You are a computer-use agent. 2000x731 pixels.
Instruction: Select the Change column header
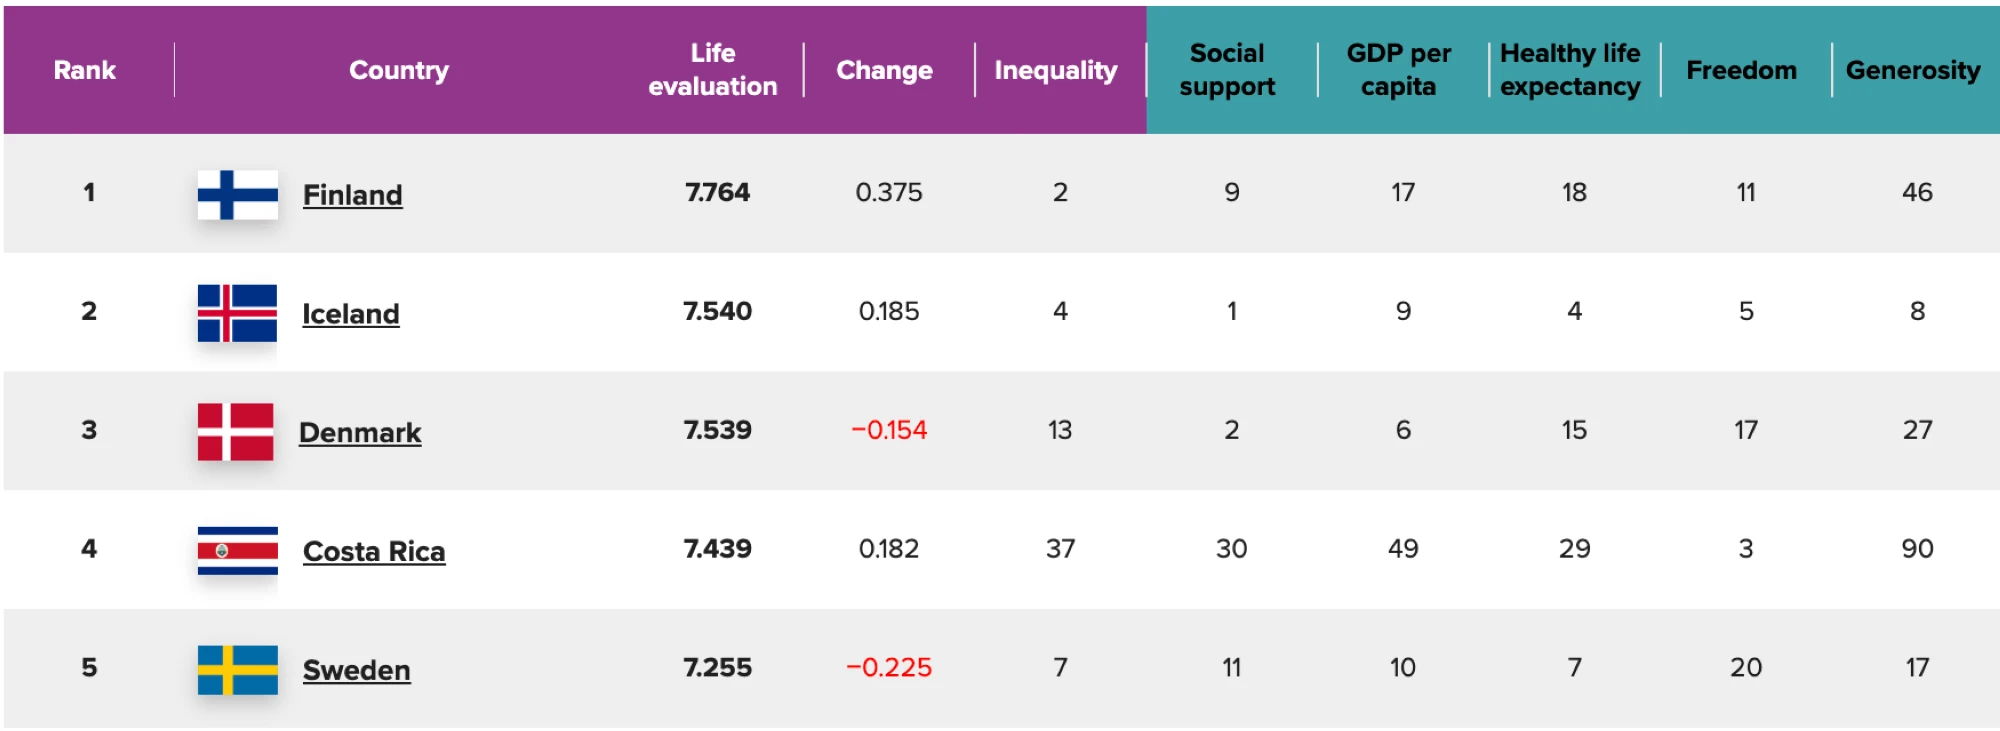pyautogui.click(x=884, y=70)
